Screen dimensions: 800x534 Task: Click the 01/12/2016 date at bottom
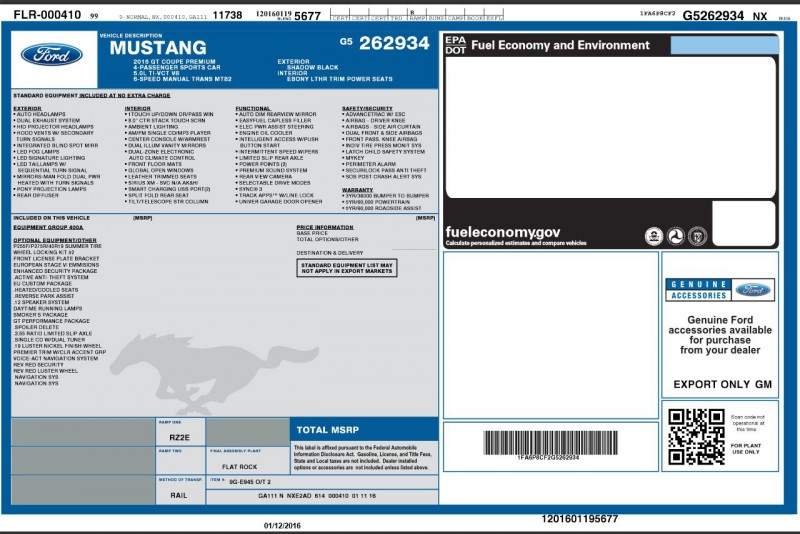click(282, 526)
